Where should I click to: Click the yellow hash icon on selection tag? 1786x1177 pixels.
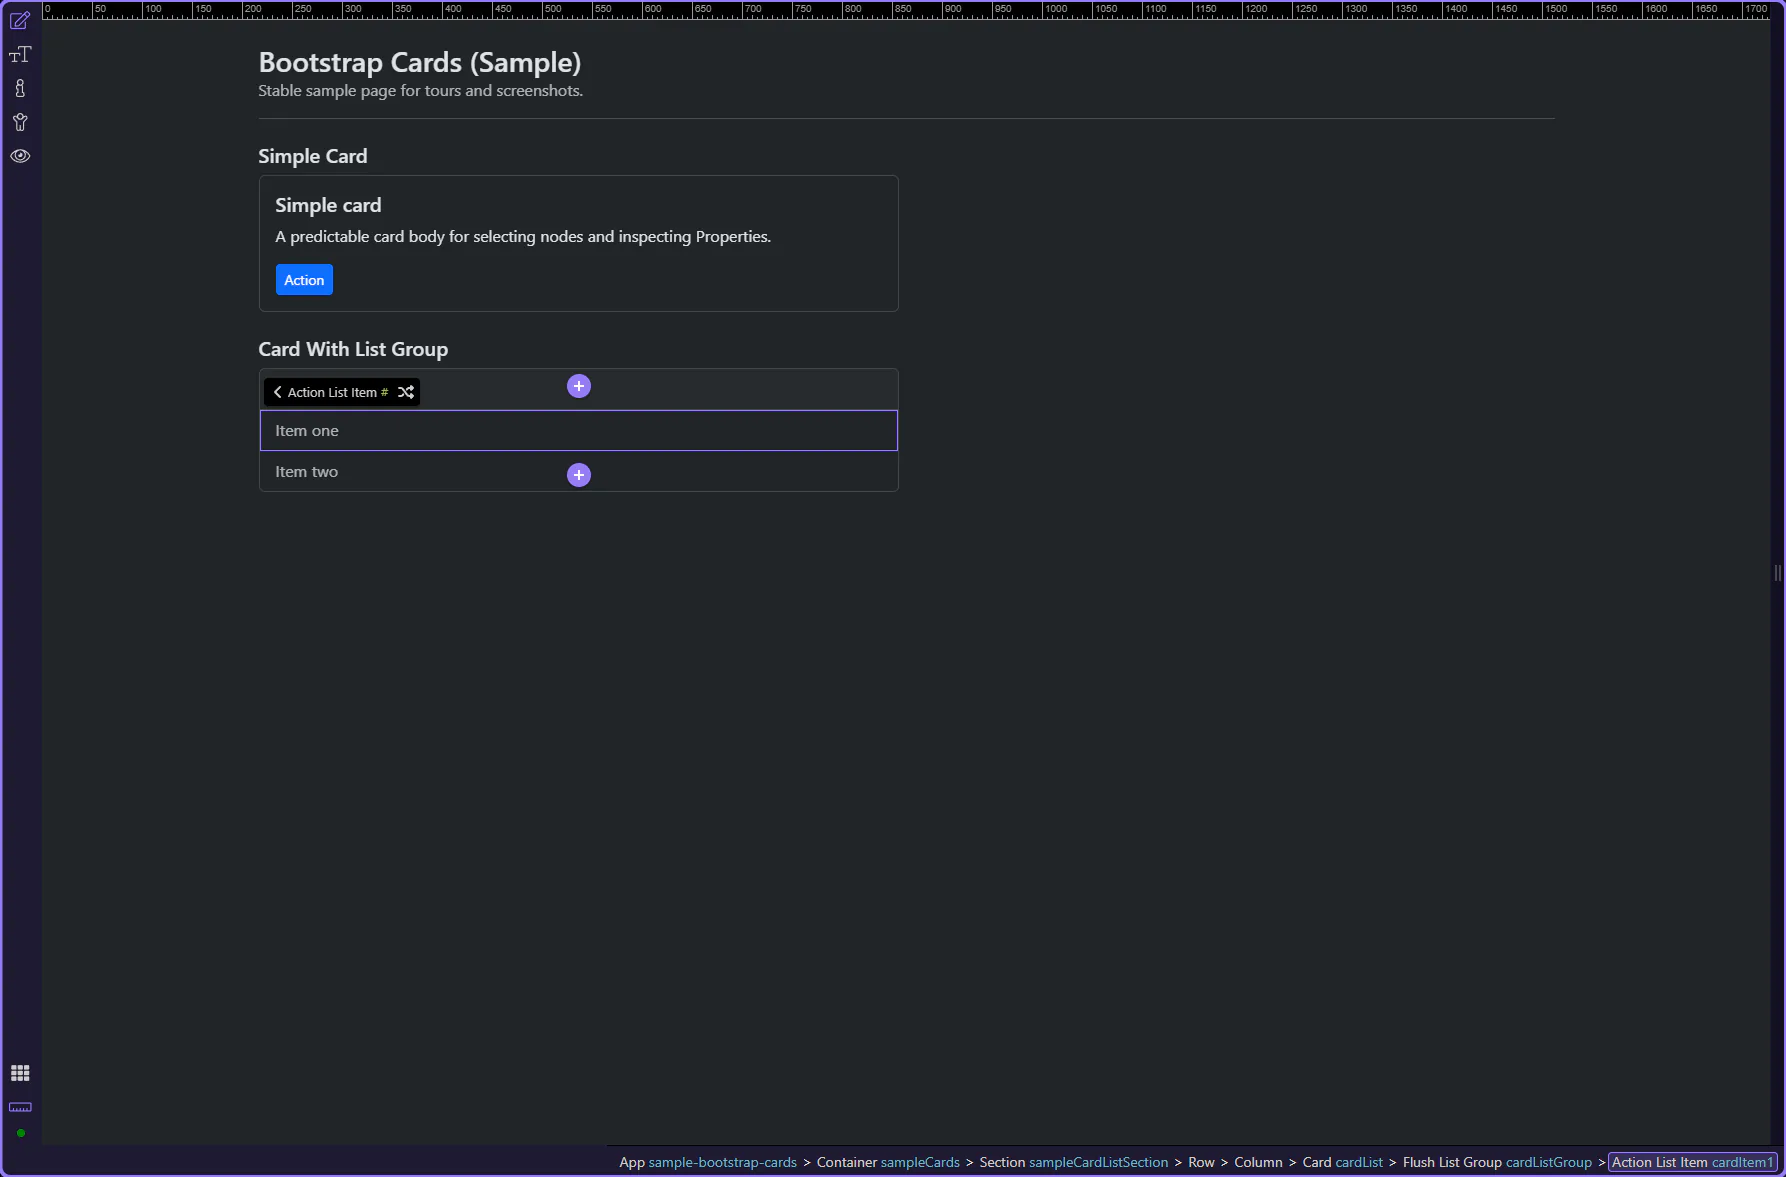[385, 392]
